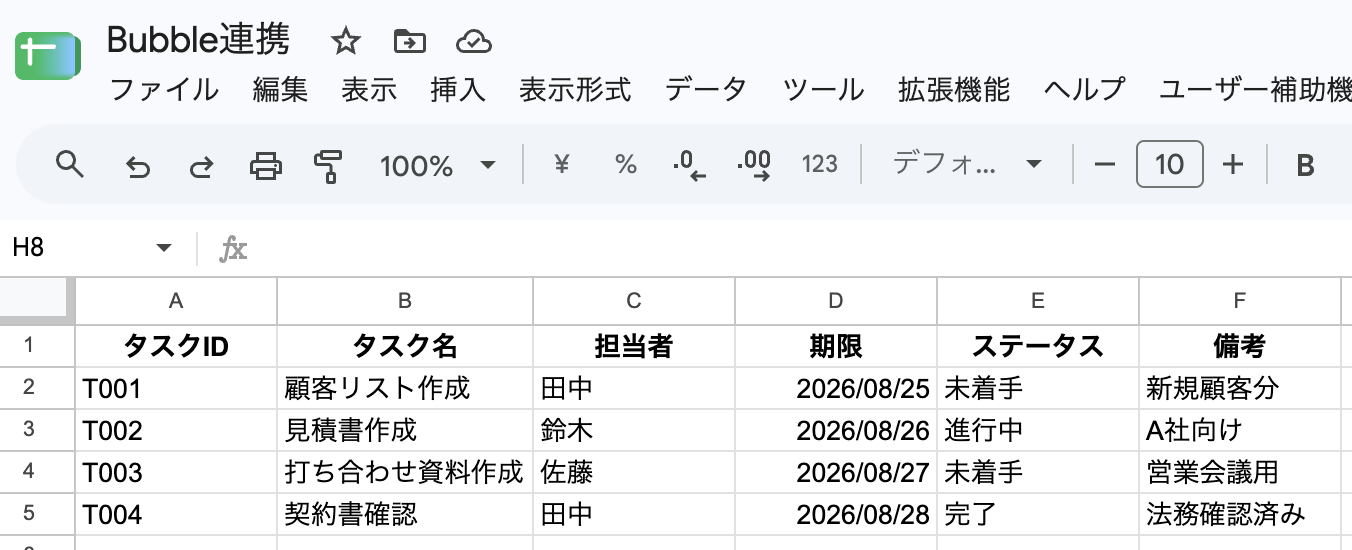Toggle bold formatting with B button
The width and height of the screenshot is (1352, 550).
click(x=1305, y=165)
